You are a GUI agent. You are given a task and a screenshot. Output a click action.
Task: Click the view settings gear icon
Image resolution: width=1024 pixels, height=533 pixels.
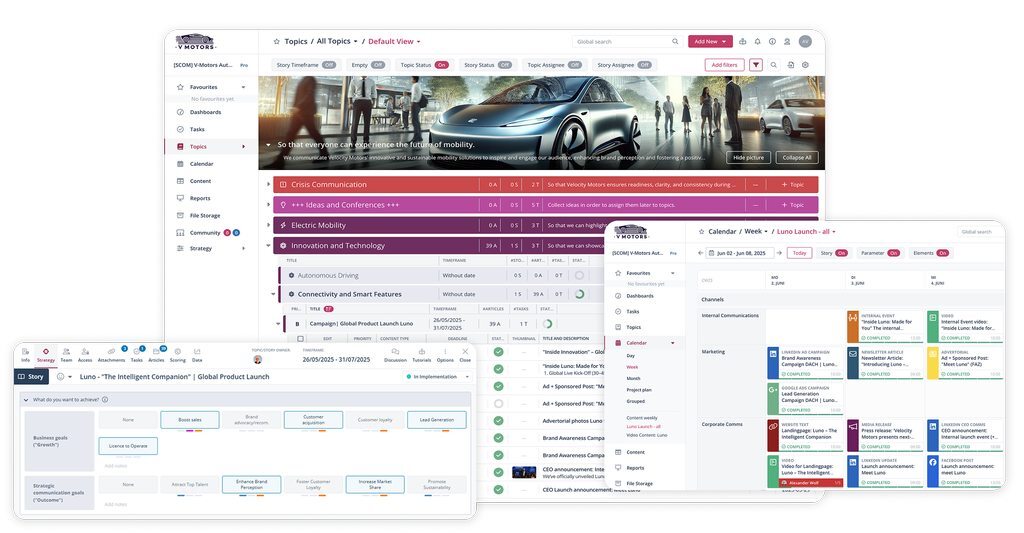pyautogui.click(x=805, y=65)
